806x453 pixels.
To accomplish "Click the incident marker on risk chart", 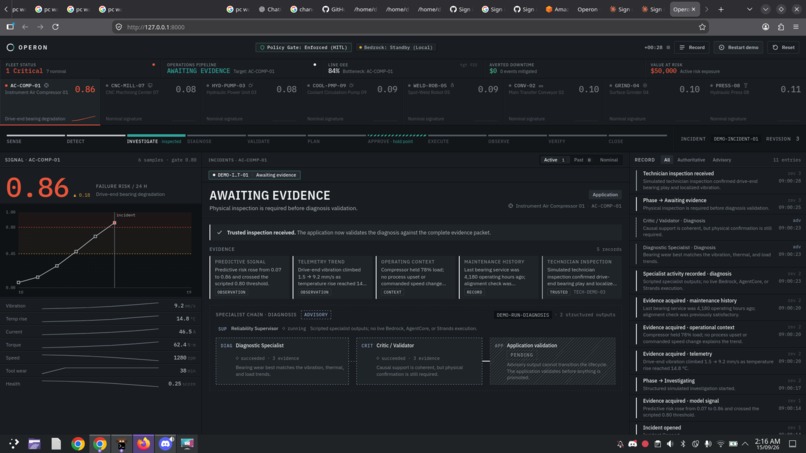I will tap(114, 223).
